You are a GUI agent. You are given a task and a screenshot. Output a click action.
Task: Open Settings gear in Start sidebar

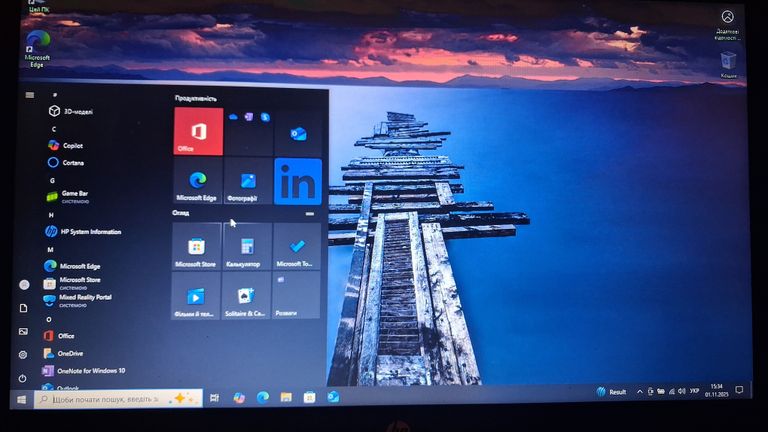pos(23,354)
